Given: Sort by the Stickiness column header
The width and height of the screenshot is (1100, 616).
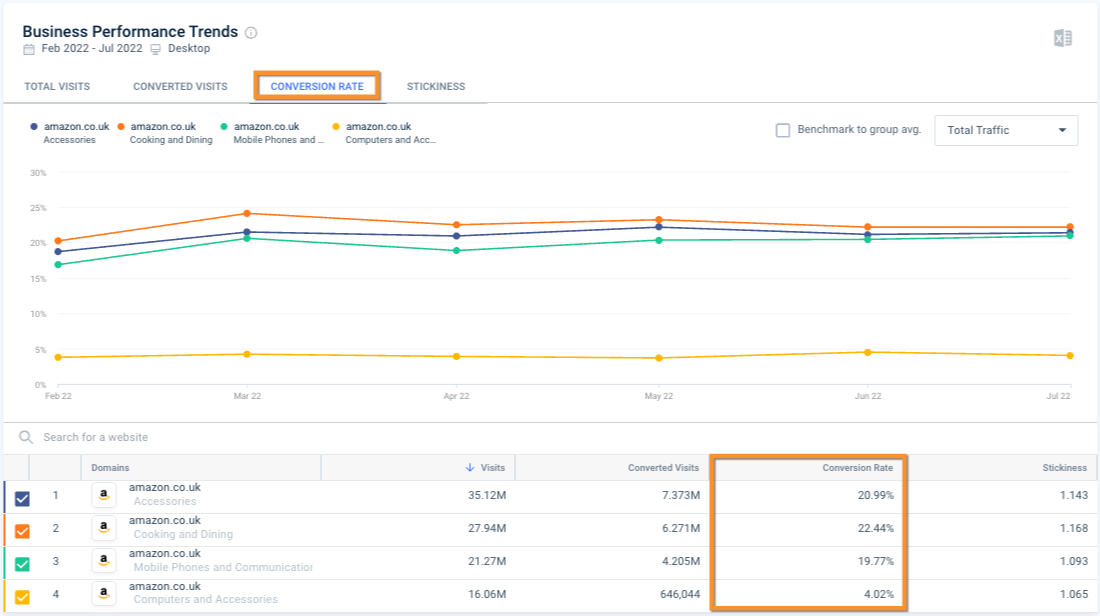Looking at the screenshot, I should pos(1064,467).
